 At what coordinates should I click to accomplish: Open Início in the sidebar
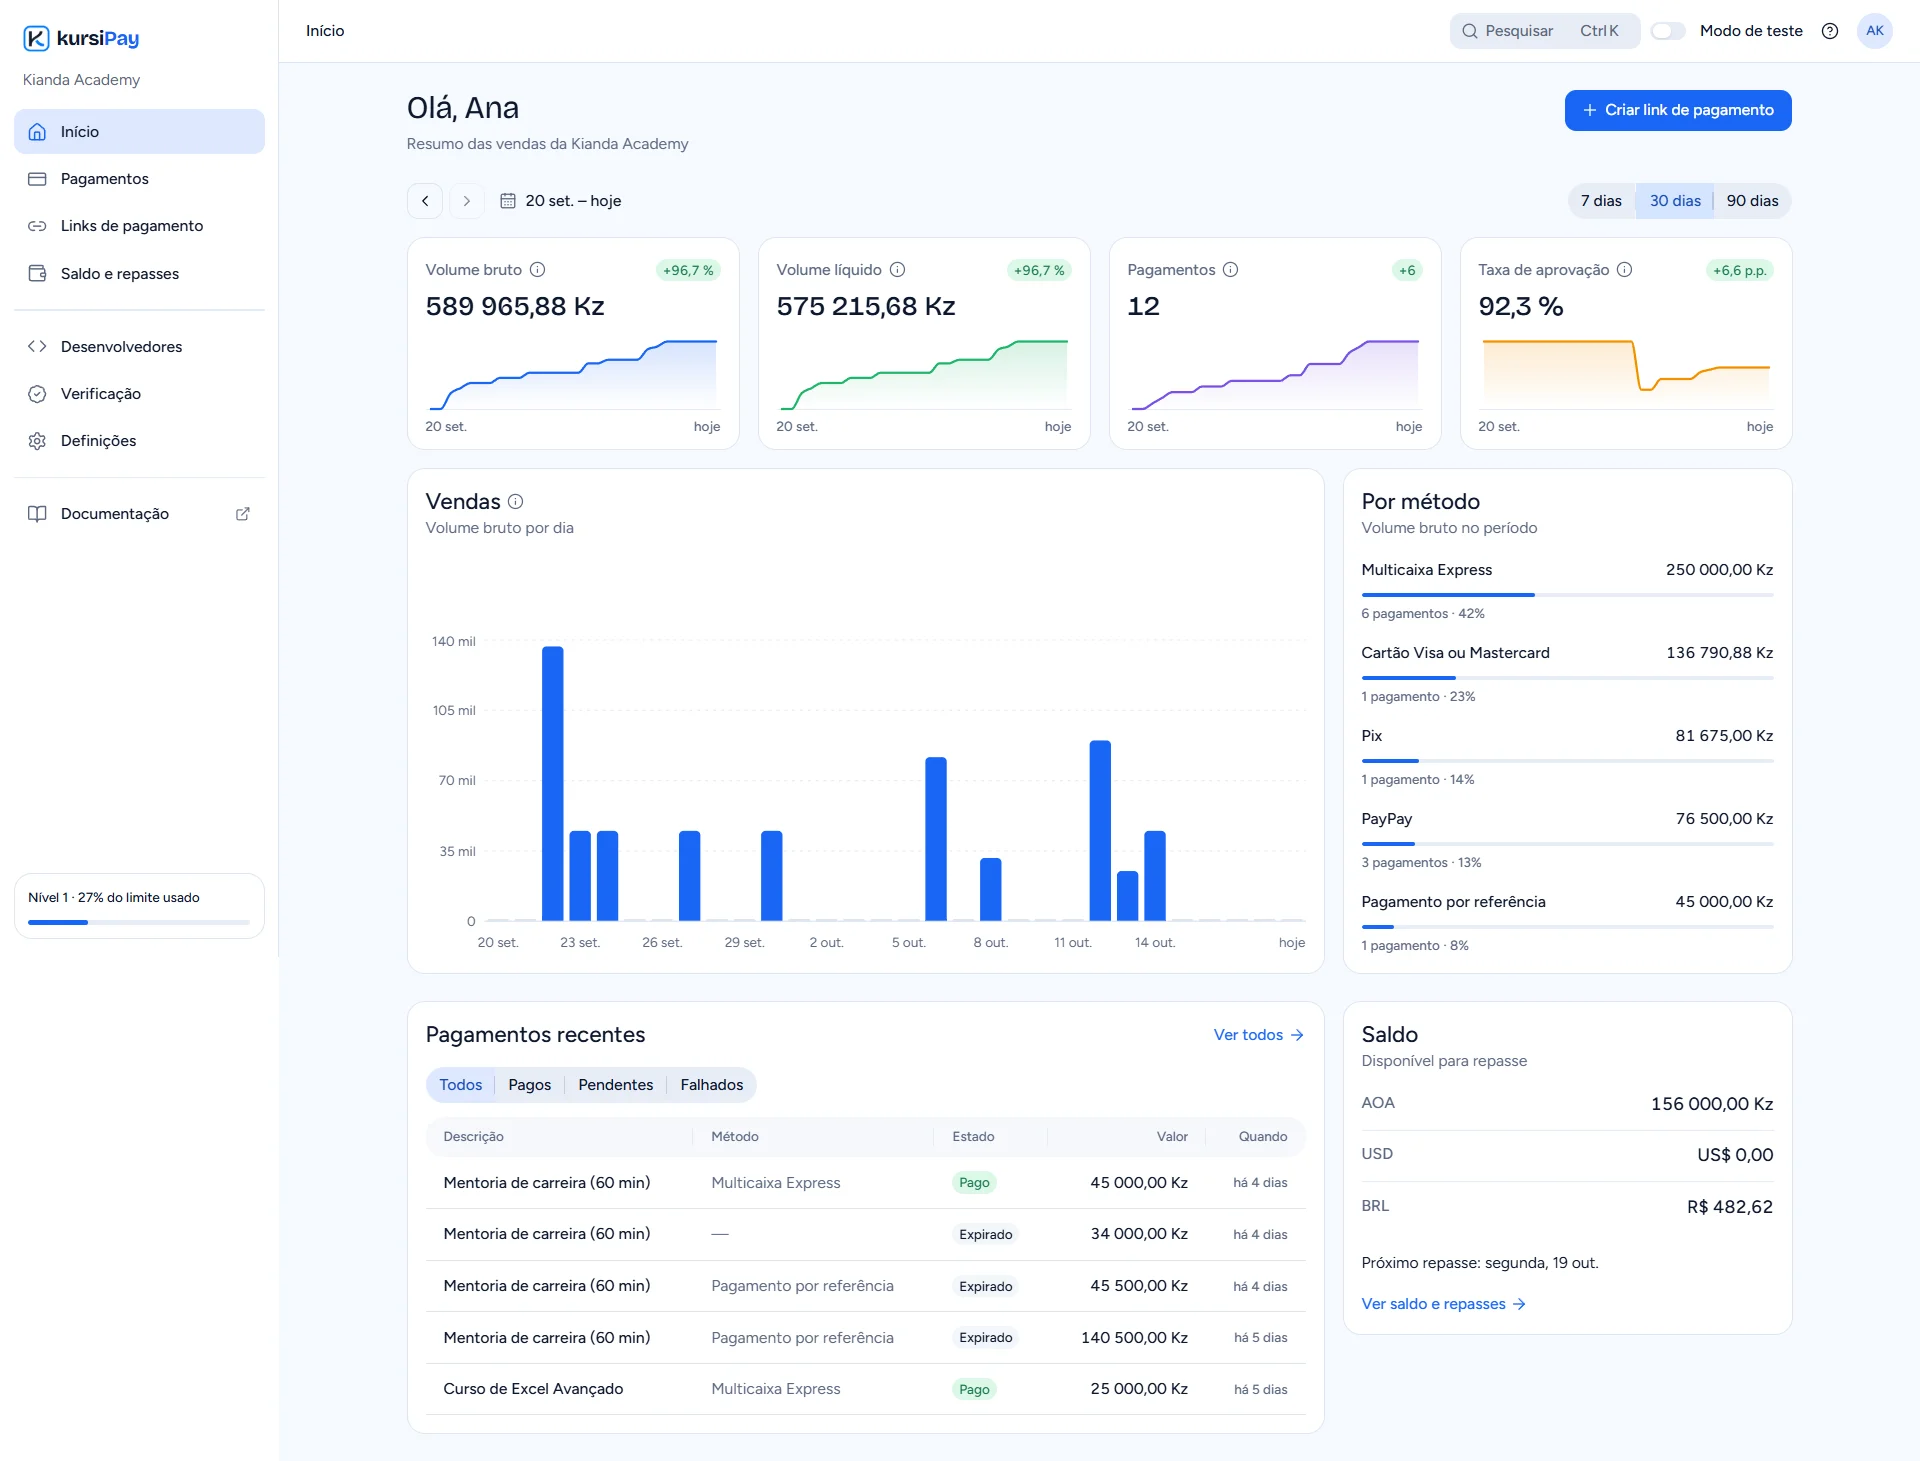click(139, 132)
